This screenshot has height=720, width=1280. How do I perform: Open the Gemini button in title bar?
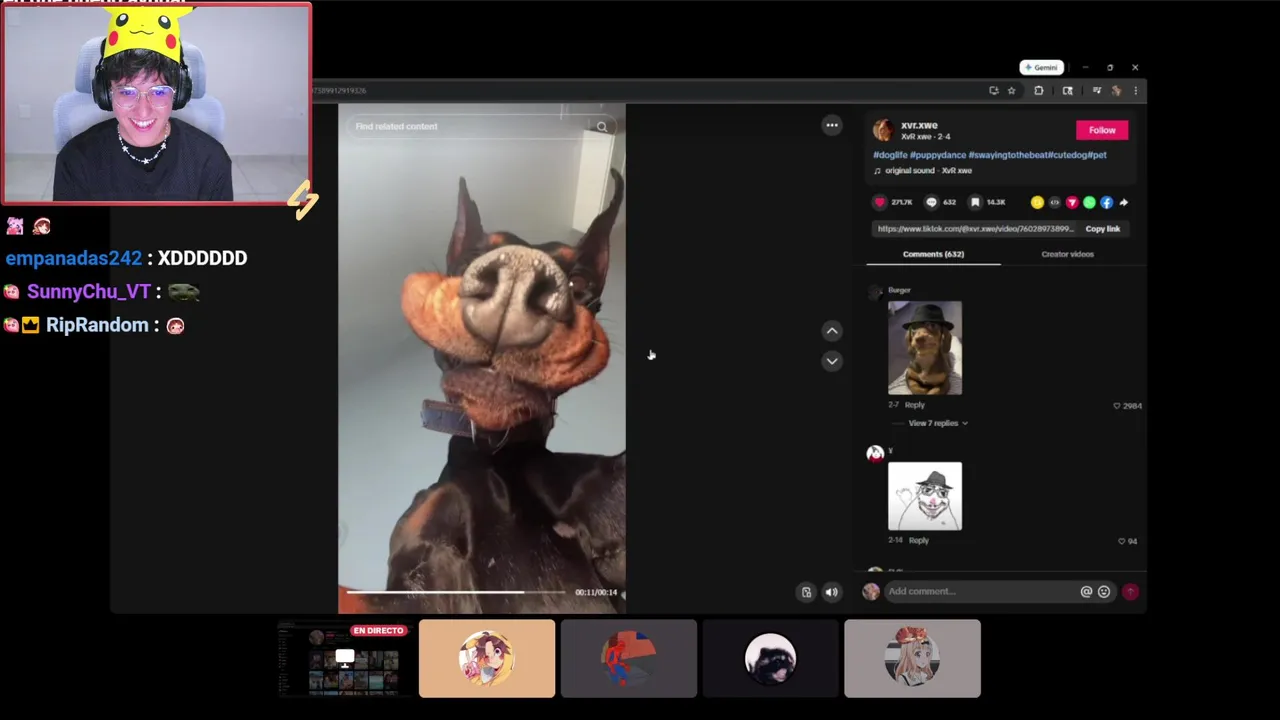coord(1041,67)
